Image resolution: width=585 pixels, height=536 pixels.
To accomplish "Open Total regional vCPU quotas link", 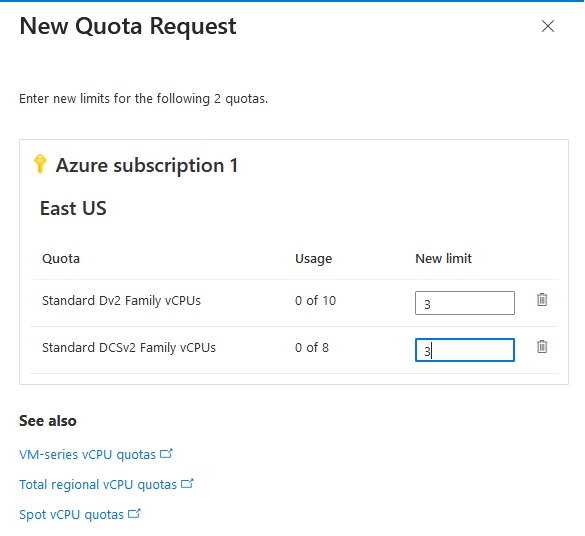I will (98, 484).
